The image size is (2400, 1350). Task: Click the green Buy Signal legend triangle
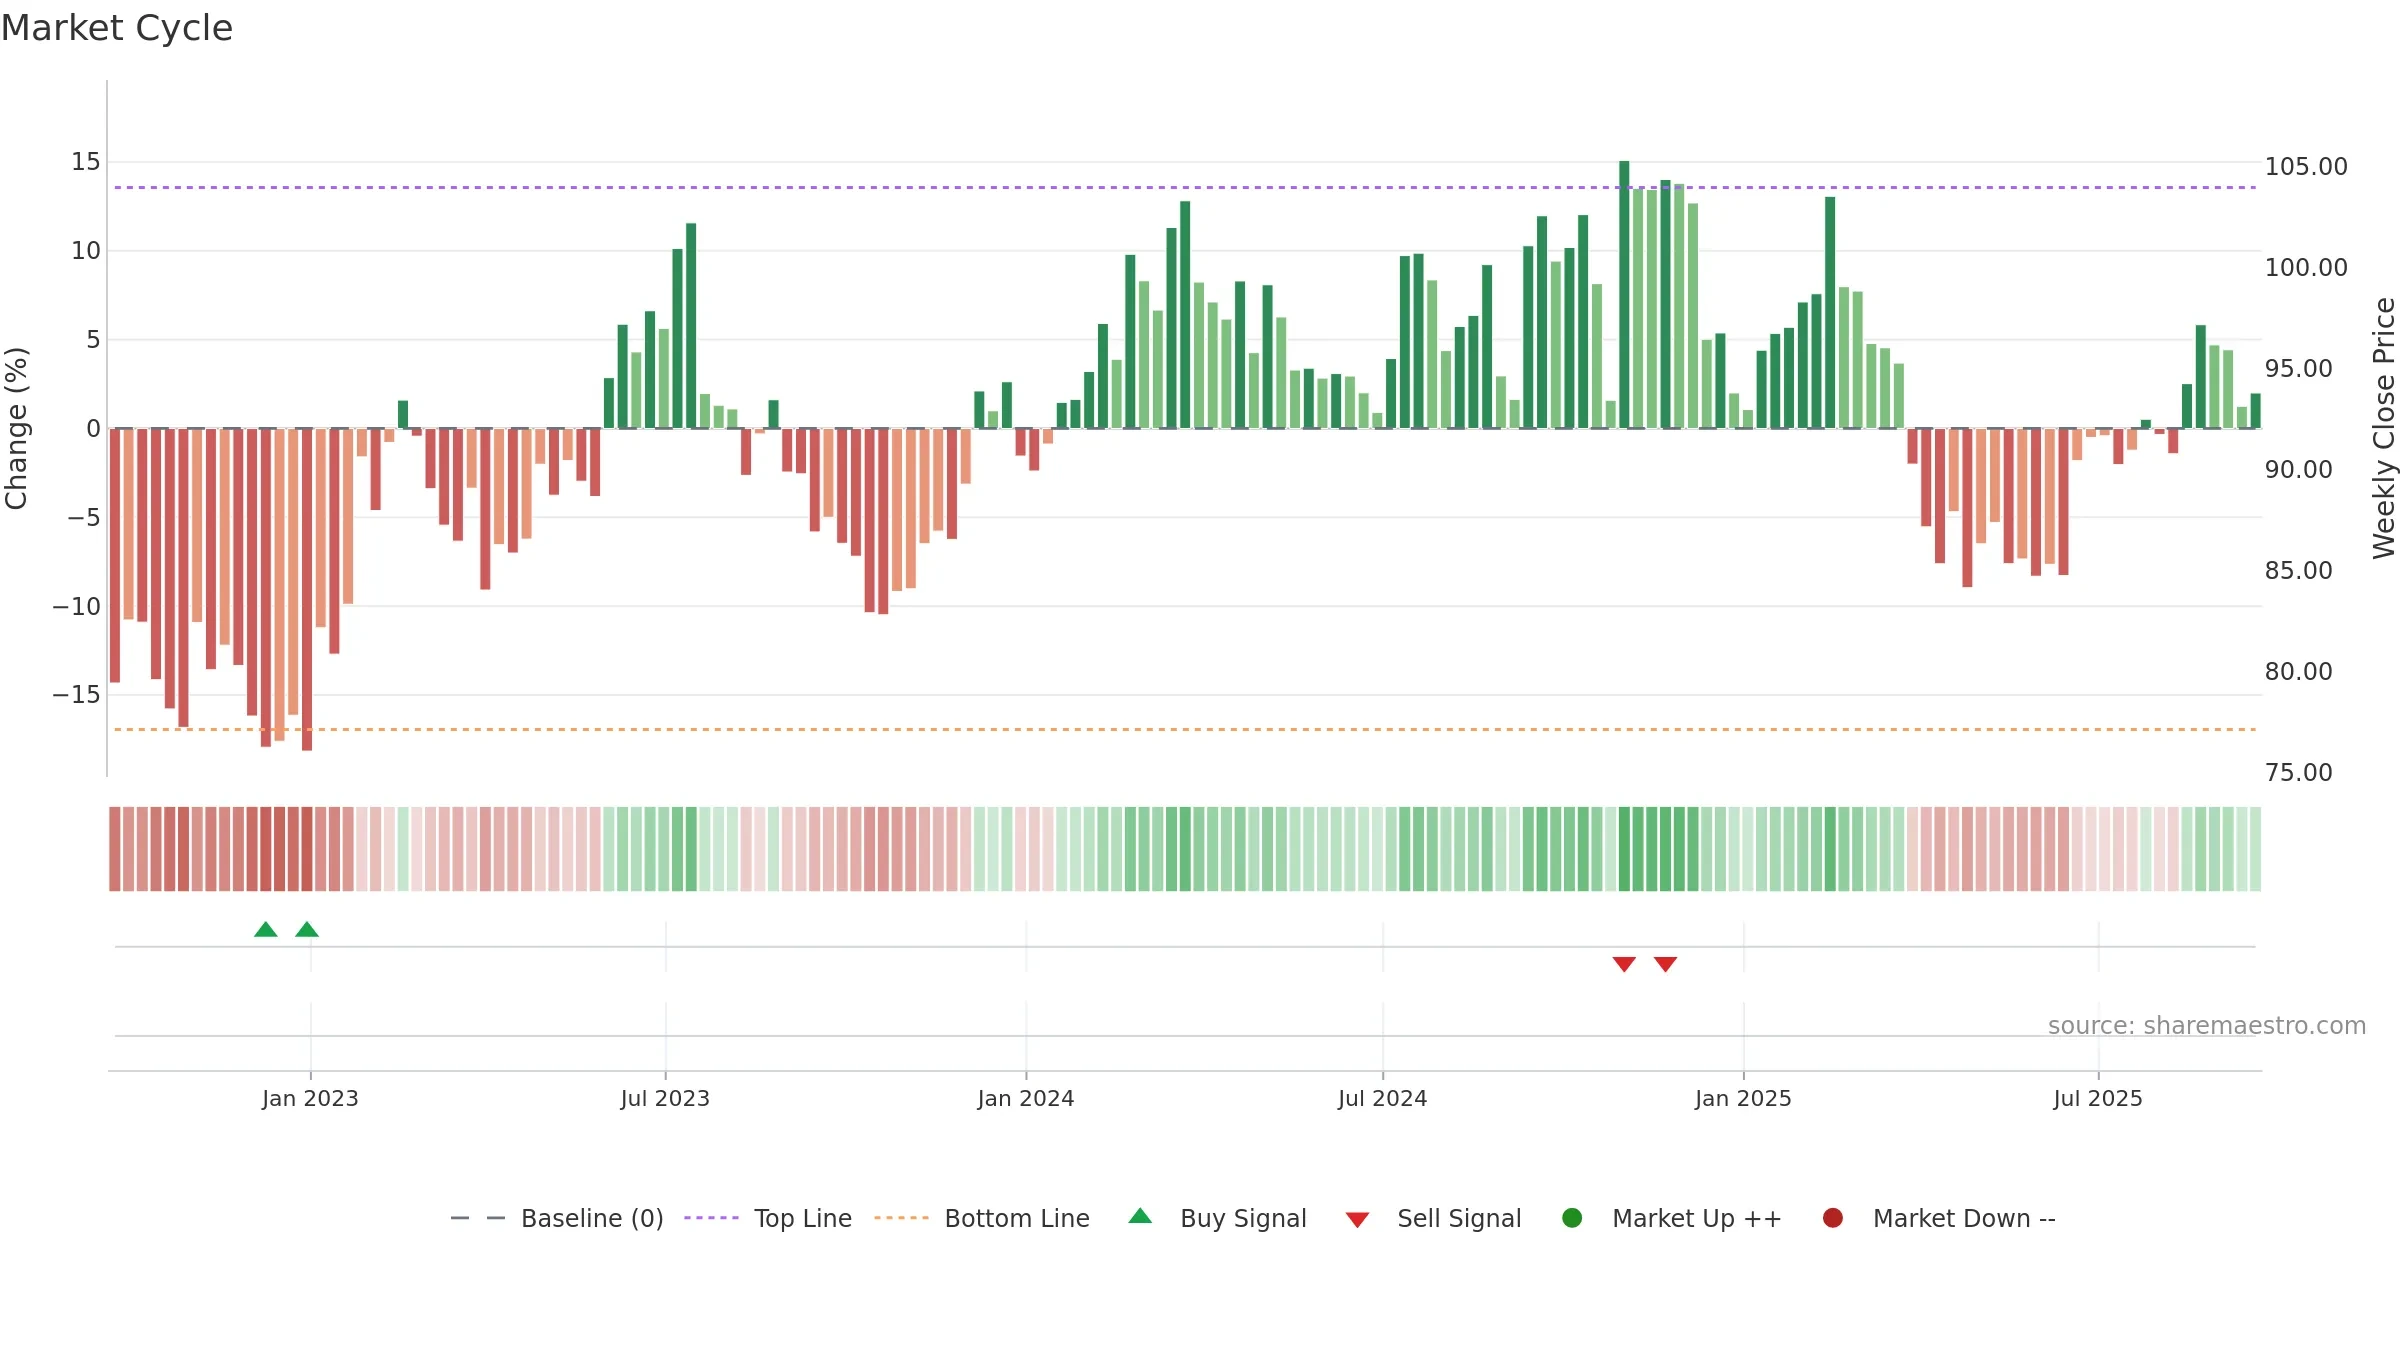(1140, 1217)
